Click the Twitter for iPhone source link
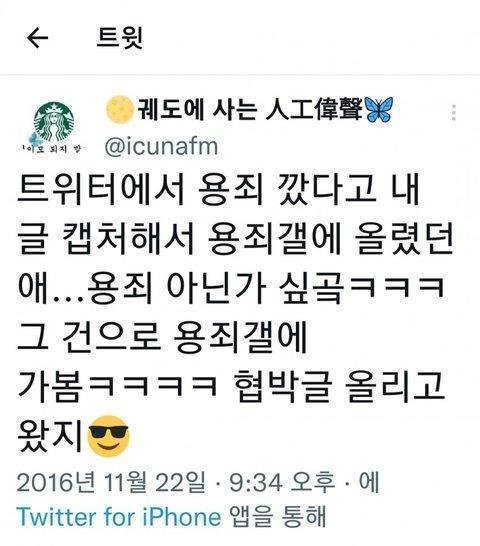 [119, 516]
